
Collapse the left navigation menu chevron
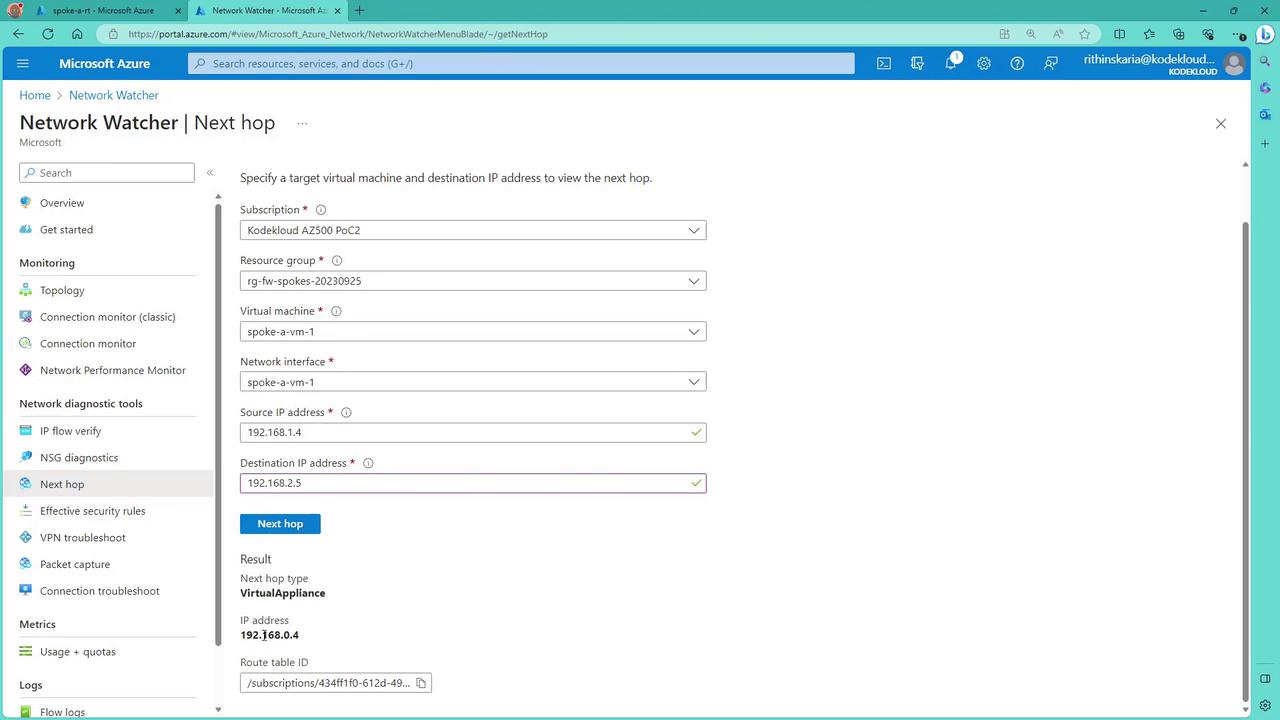210,173
